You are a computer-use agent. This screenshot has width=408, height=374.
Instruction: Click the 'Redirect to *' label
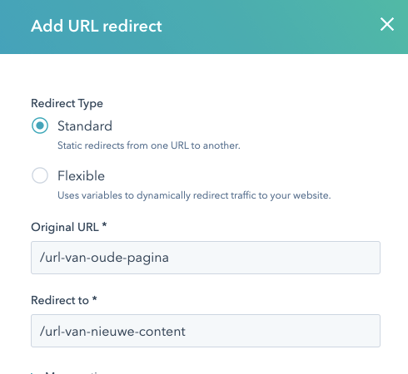coord(64,300)
